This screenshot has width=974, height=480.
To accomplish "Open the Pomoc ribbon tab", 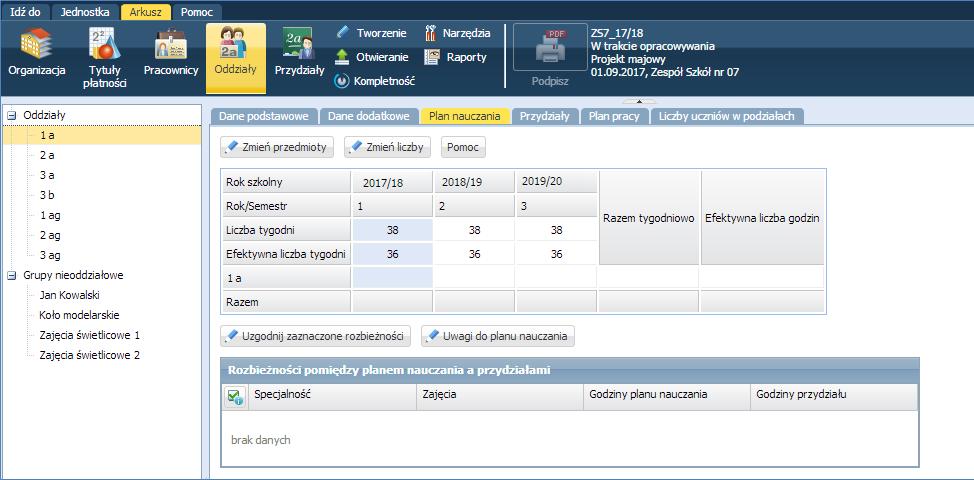I will click(x=197, y=12).
